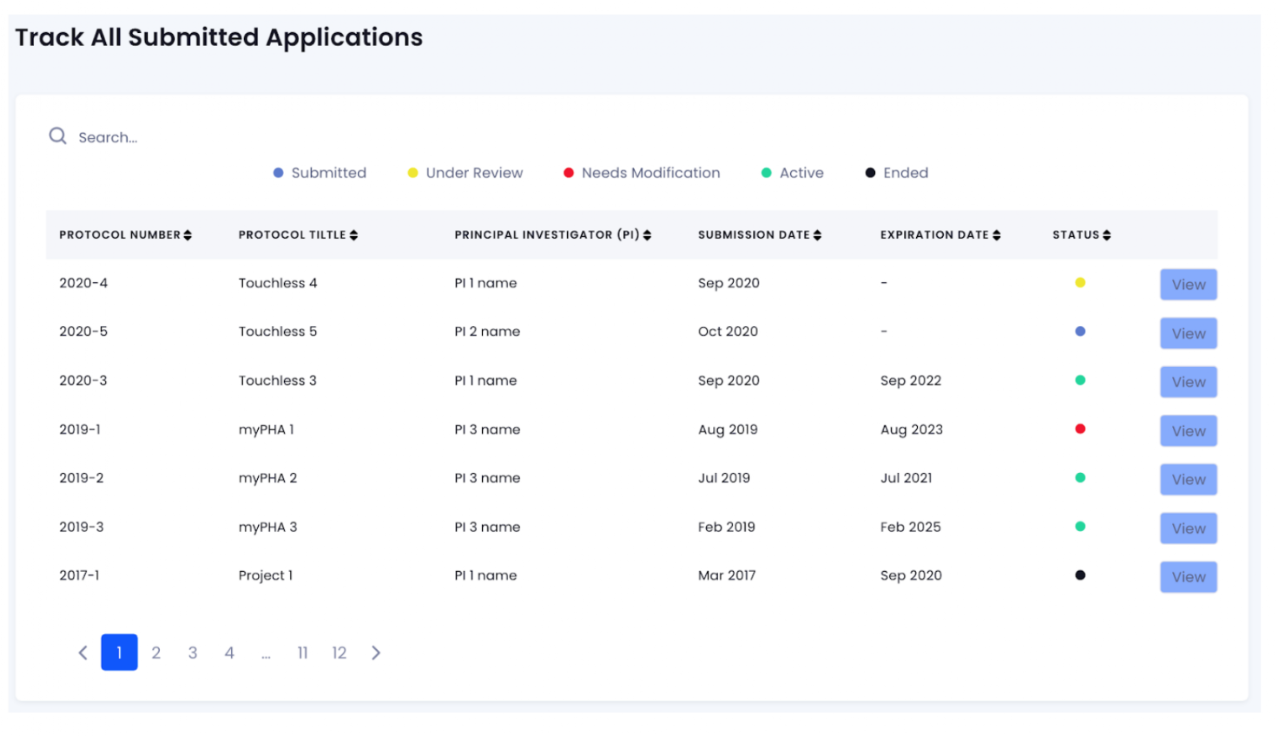Image resolution: width=1280 pixels, height=736 pixels.
Task: Go to page 12
Action: tap(339, 653)
